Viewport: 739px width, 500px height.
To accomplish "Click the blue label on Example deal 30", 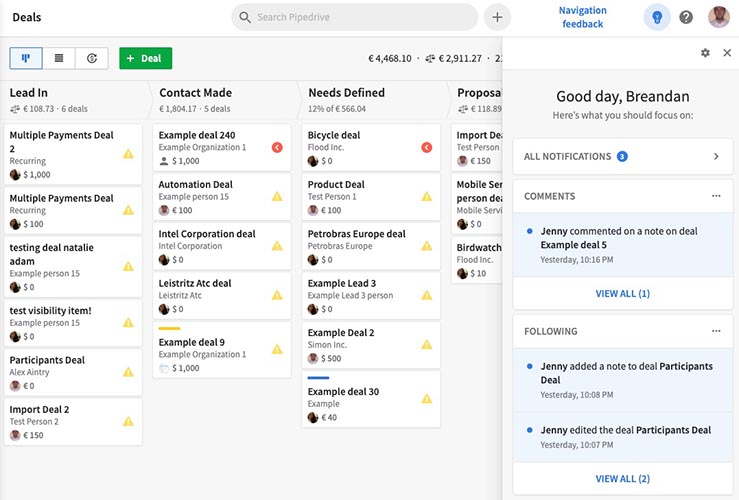I will [319, 378].
